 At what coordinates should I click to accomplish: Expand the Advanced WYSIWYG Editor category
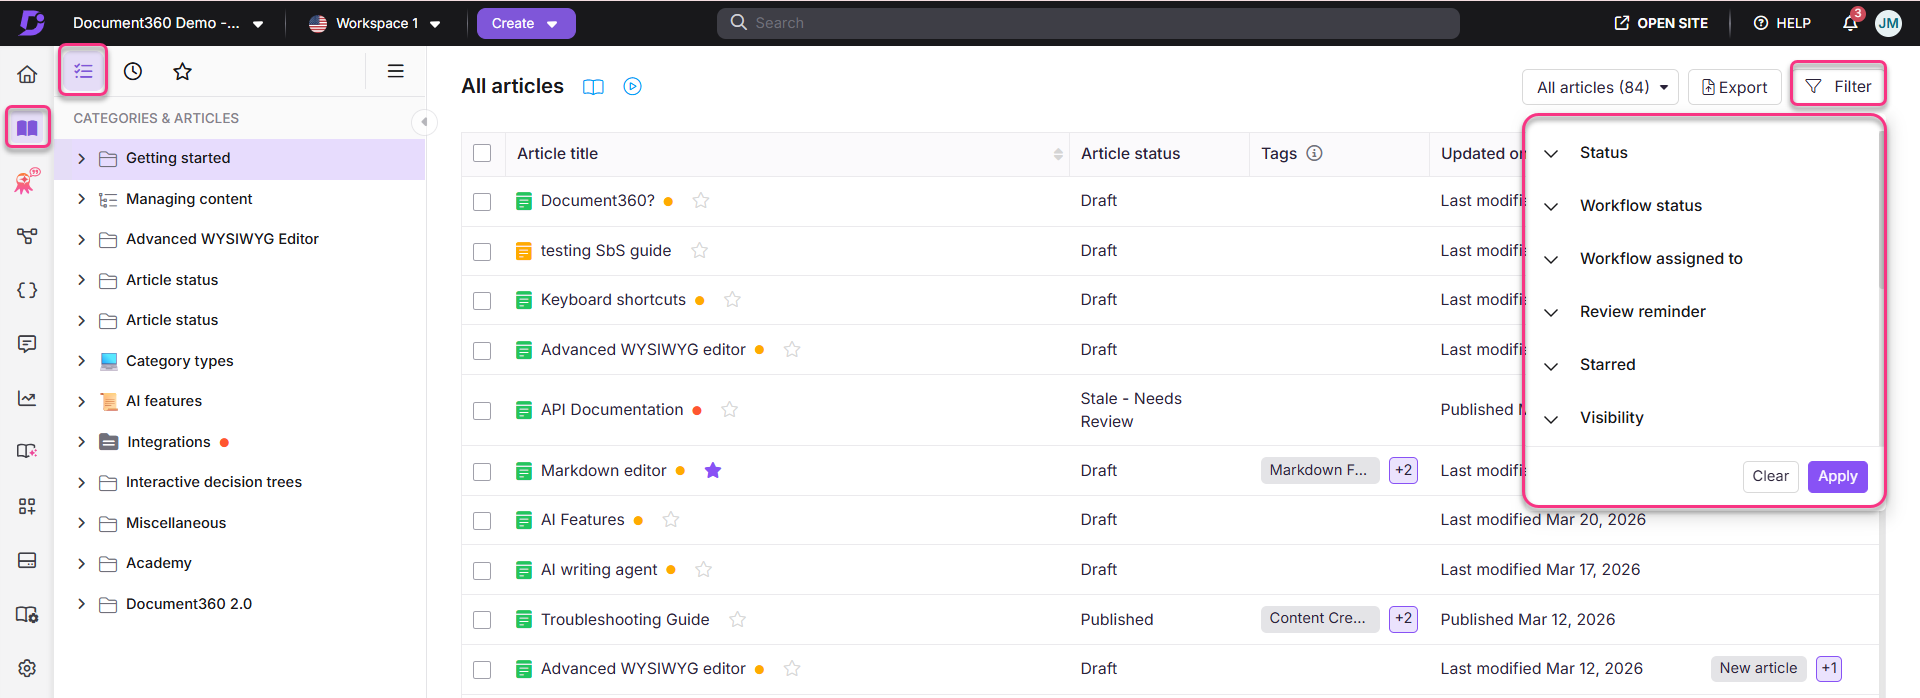[x=82, y=239]
